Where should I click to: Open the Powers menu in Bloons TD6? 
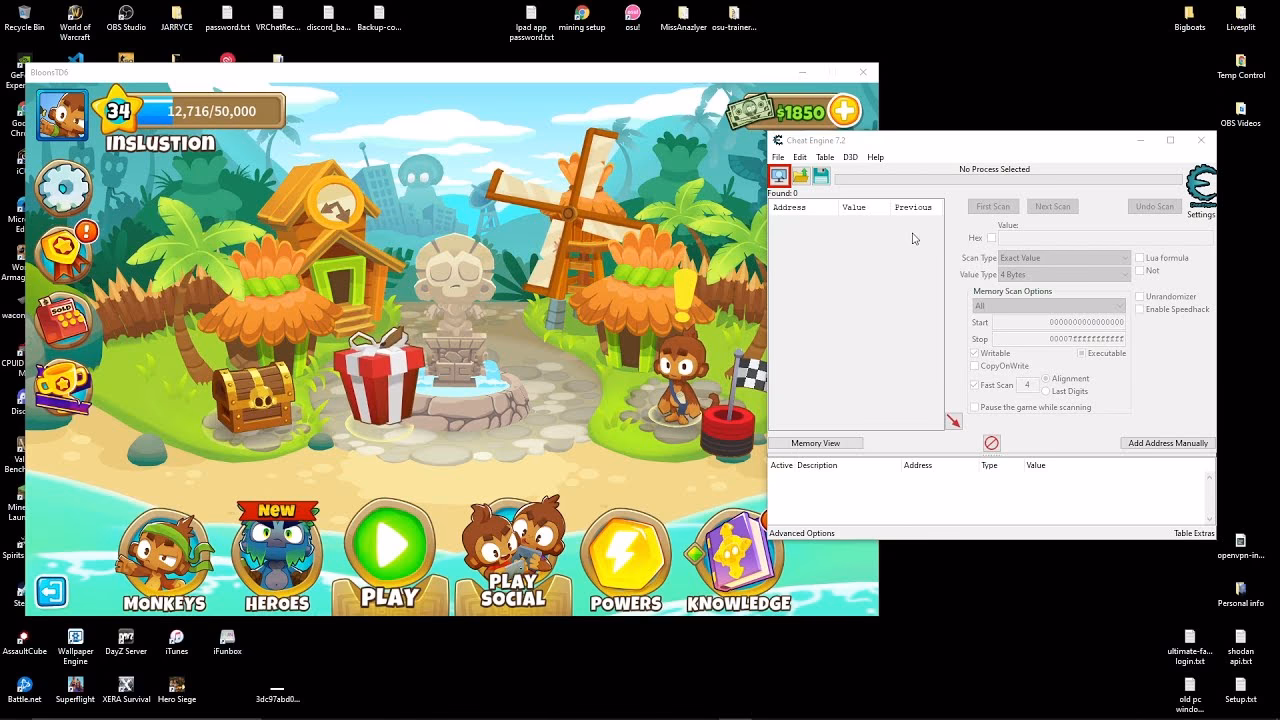tap(626, 560)
